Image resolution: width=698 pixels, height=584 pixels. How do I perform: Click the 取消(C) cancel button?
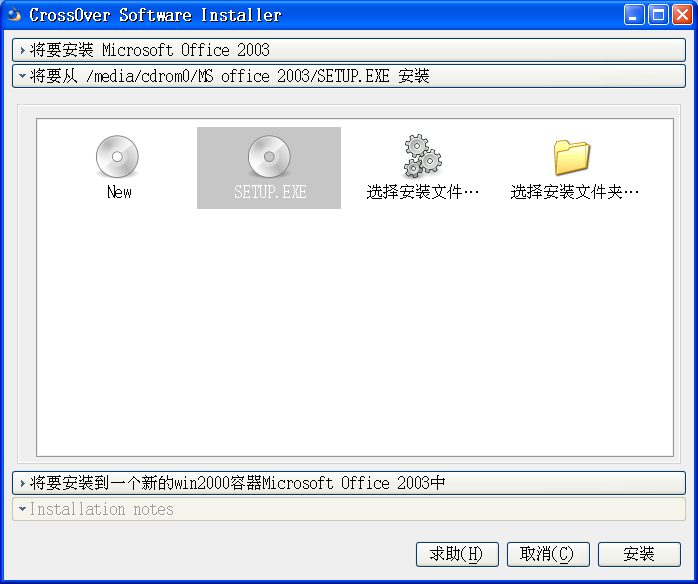click(548, 554)
